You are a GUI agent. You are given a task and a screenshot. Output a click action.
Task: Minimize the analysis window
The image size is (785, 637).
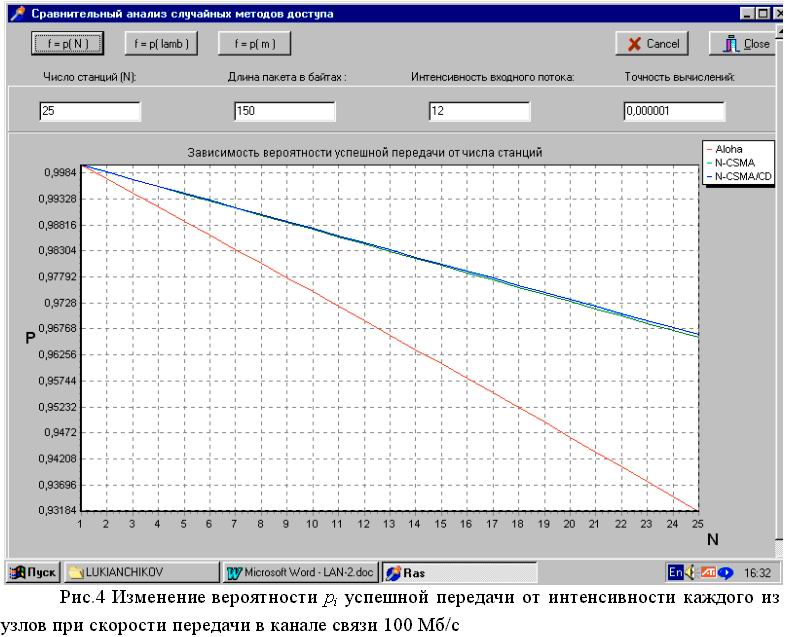tap(747, 14)
